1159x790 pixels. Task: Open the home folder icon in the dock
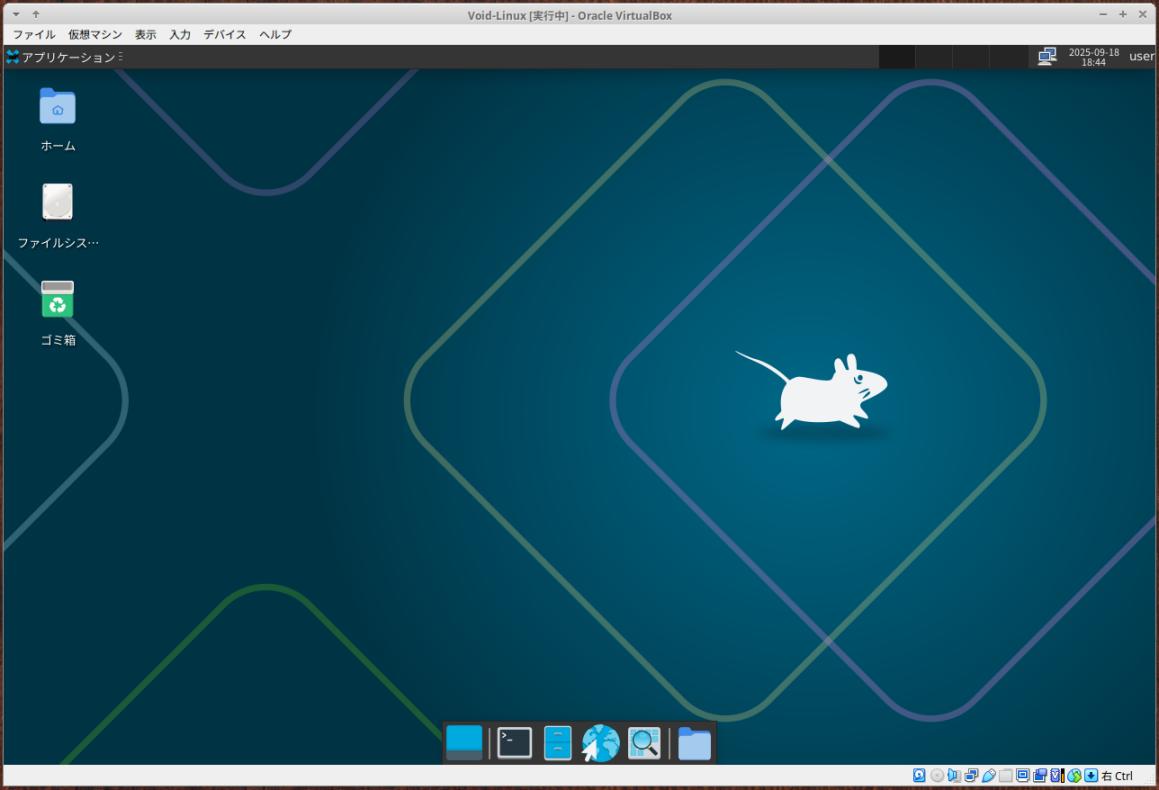click(x=694, y=743)
